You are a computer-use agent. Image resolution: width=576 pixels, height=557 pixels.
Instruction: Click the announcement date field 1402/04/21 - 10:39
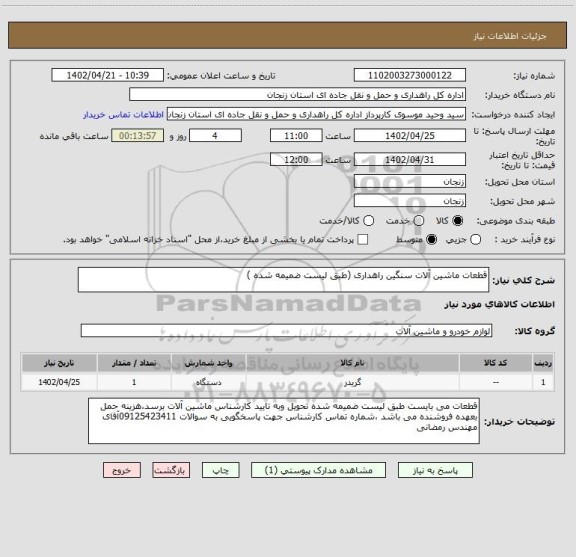click(108, 75)
